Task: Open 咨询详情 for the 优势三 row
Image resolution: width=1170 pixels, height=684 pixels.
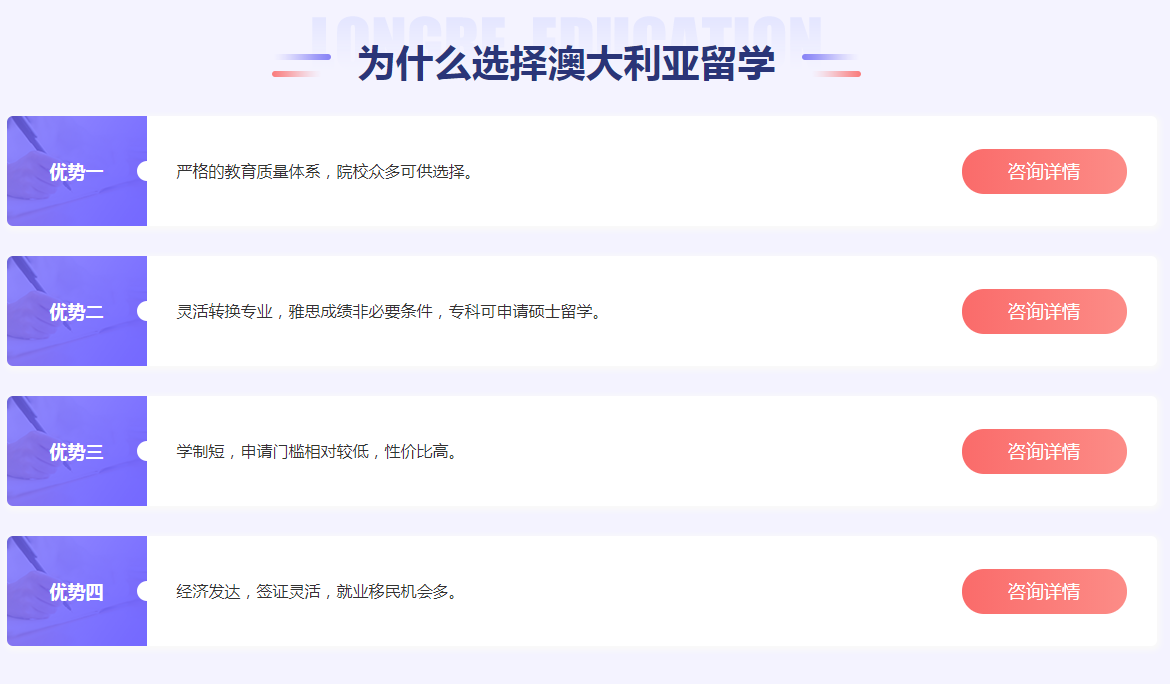Action: (1043, 451)
